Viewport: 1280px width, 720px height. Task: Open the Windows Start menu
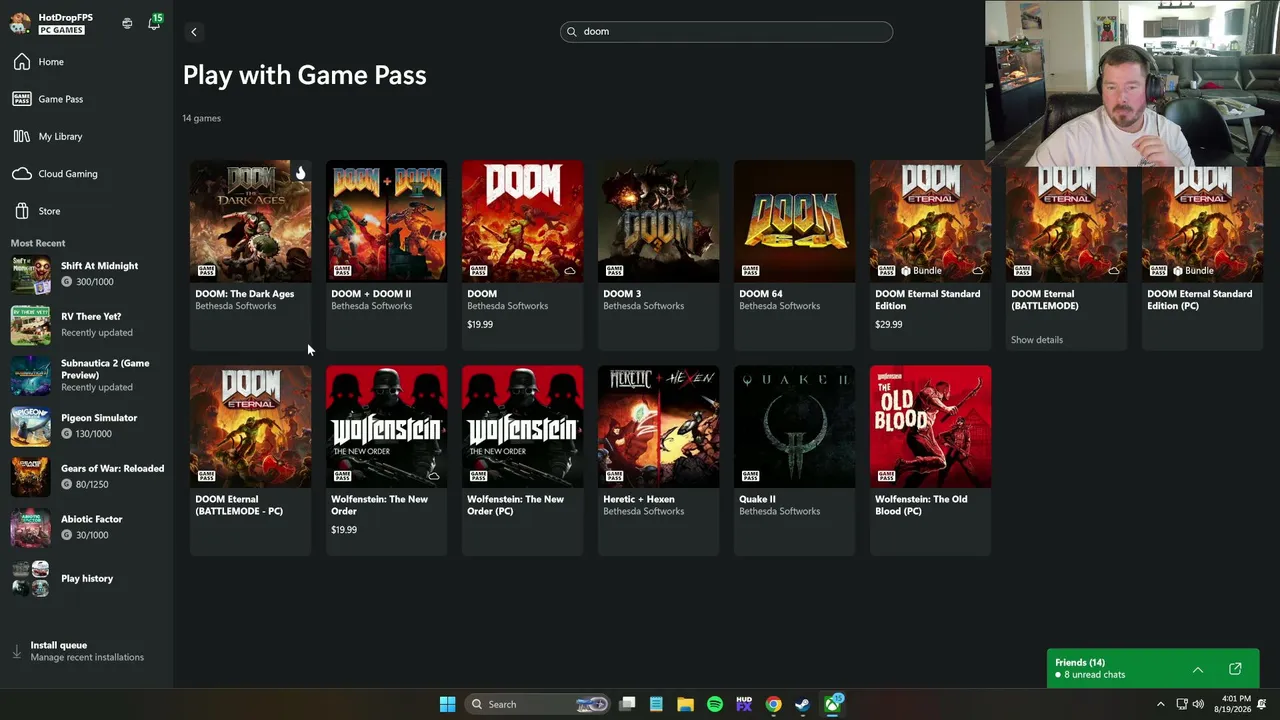(448, 704)
